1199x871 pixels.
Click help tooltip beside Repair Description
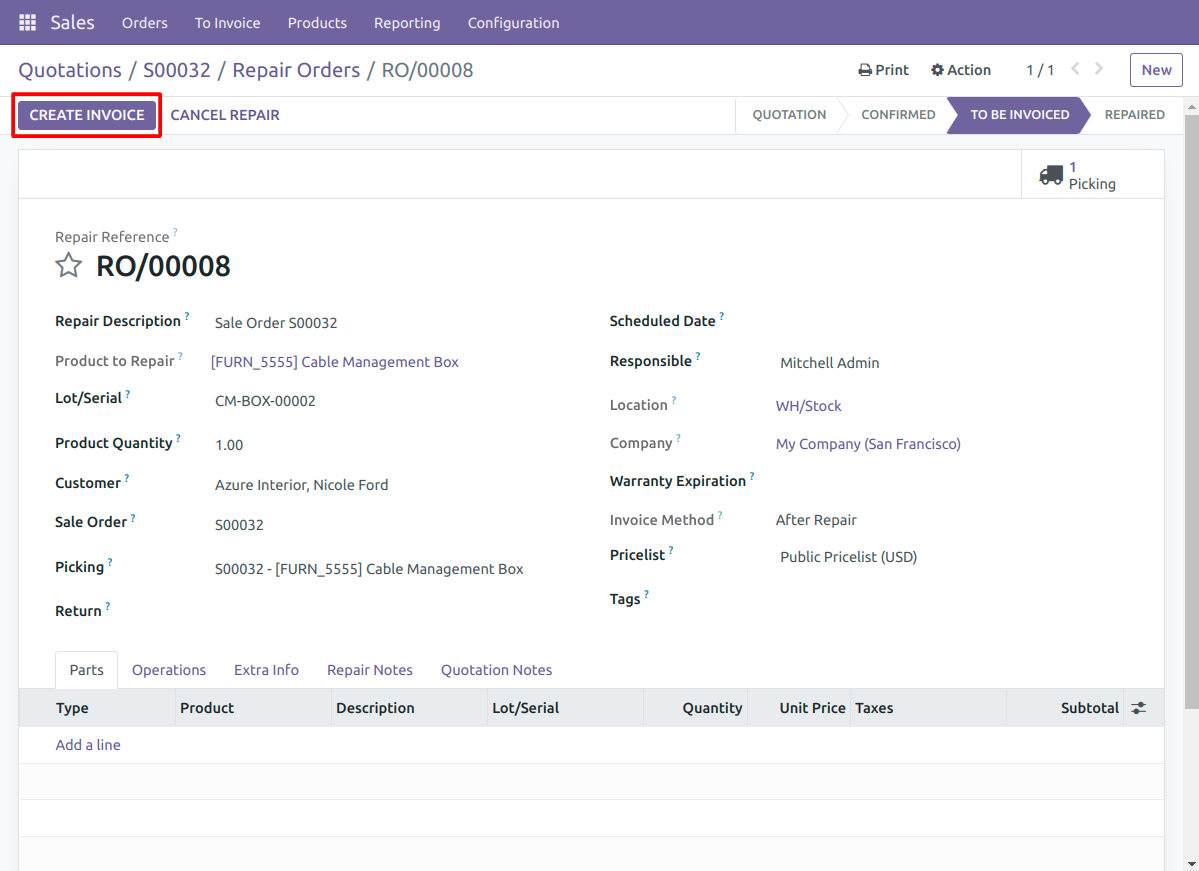[x=187, y=316]
